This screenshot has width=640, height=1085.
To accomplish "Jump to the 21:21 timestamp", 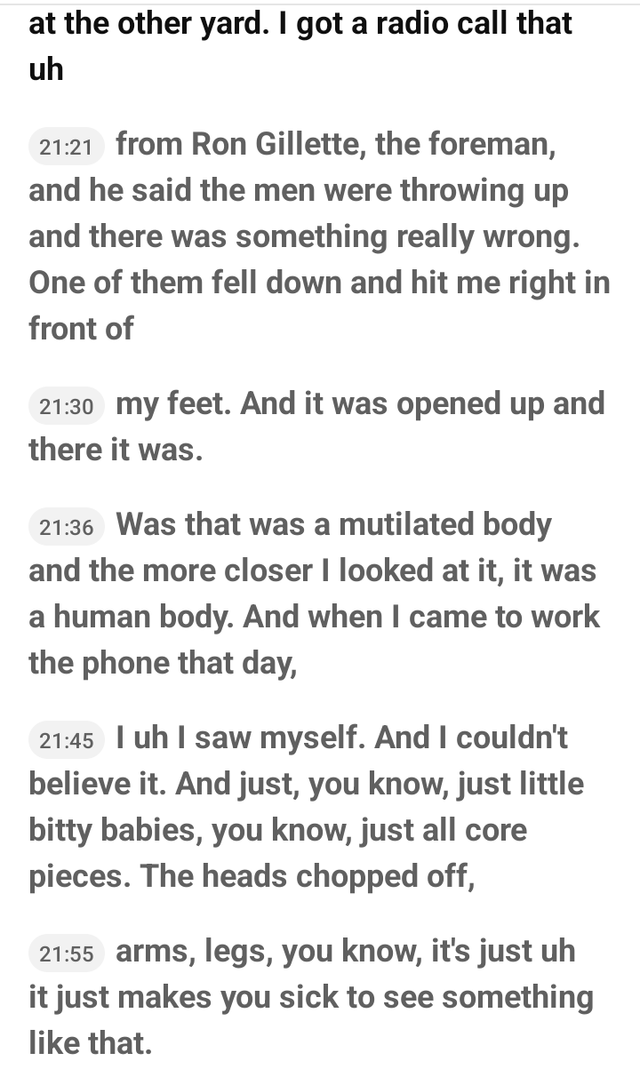I will (x=66, y=148).
